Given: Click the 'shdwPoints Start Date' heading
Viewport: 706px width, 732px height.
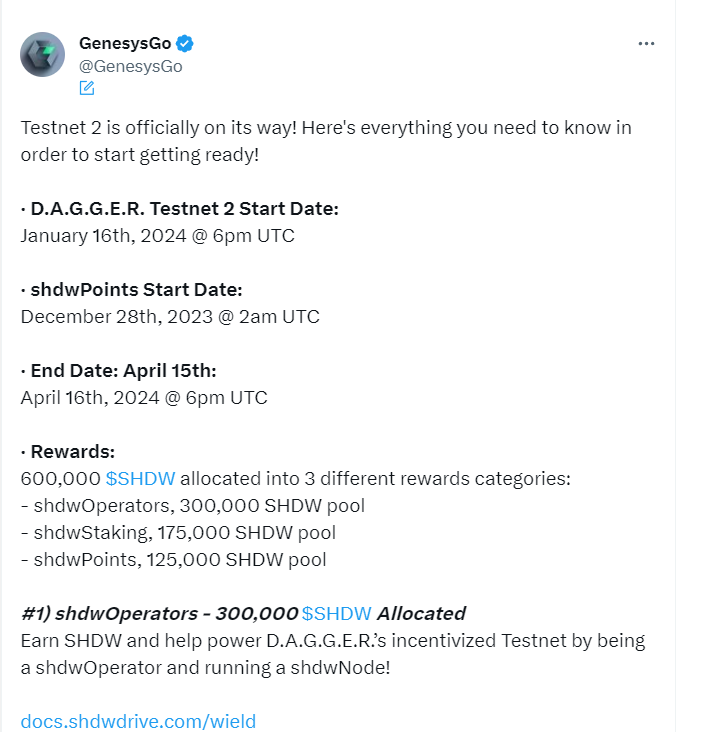Looking at the screenshot, I should [136, 290].
